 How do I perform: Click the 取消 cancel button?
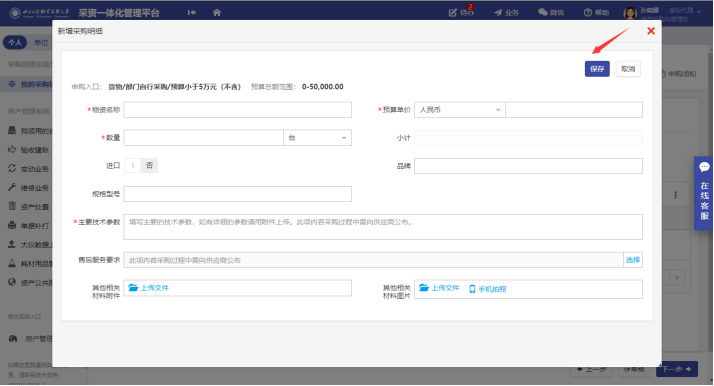tap(628, 69)
